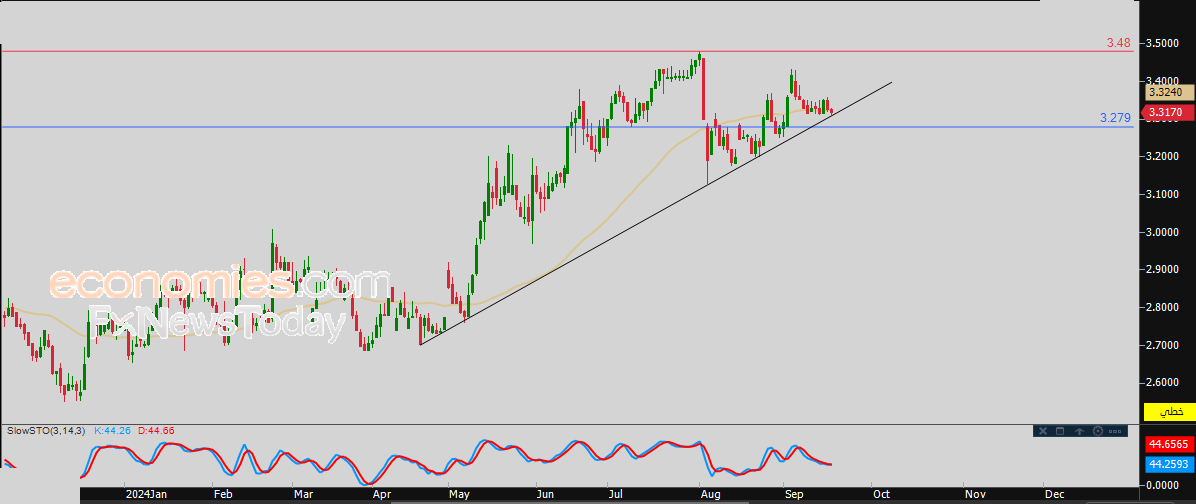Click the SlowSTO(3,14,3) indicator label
Viewport: 1196px width, 504px height.
tap(45, 431)
